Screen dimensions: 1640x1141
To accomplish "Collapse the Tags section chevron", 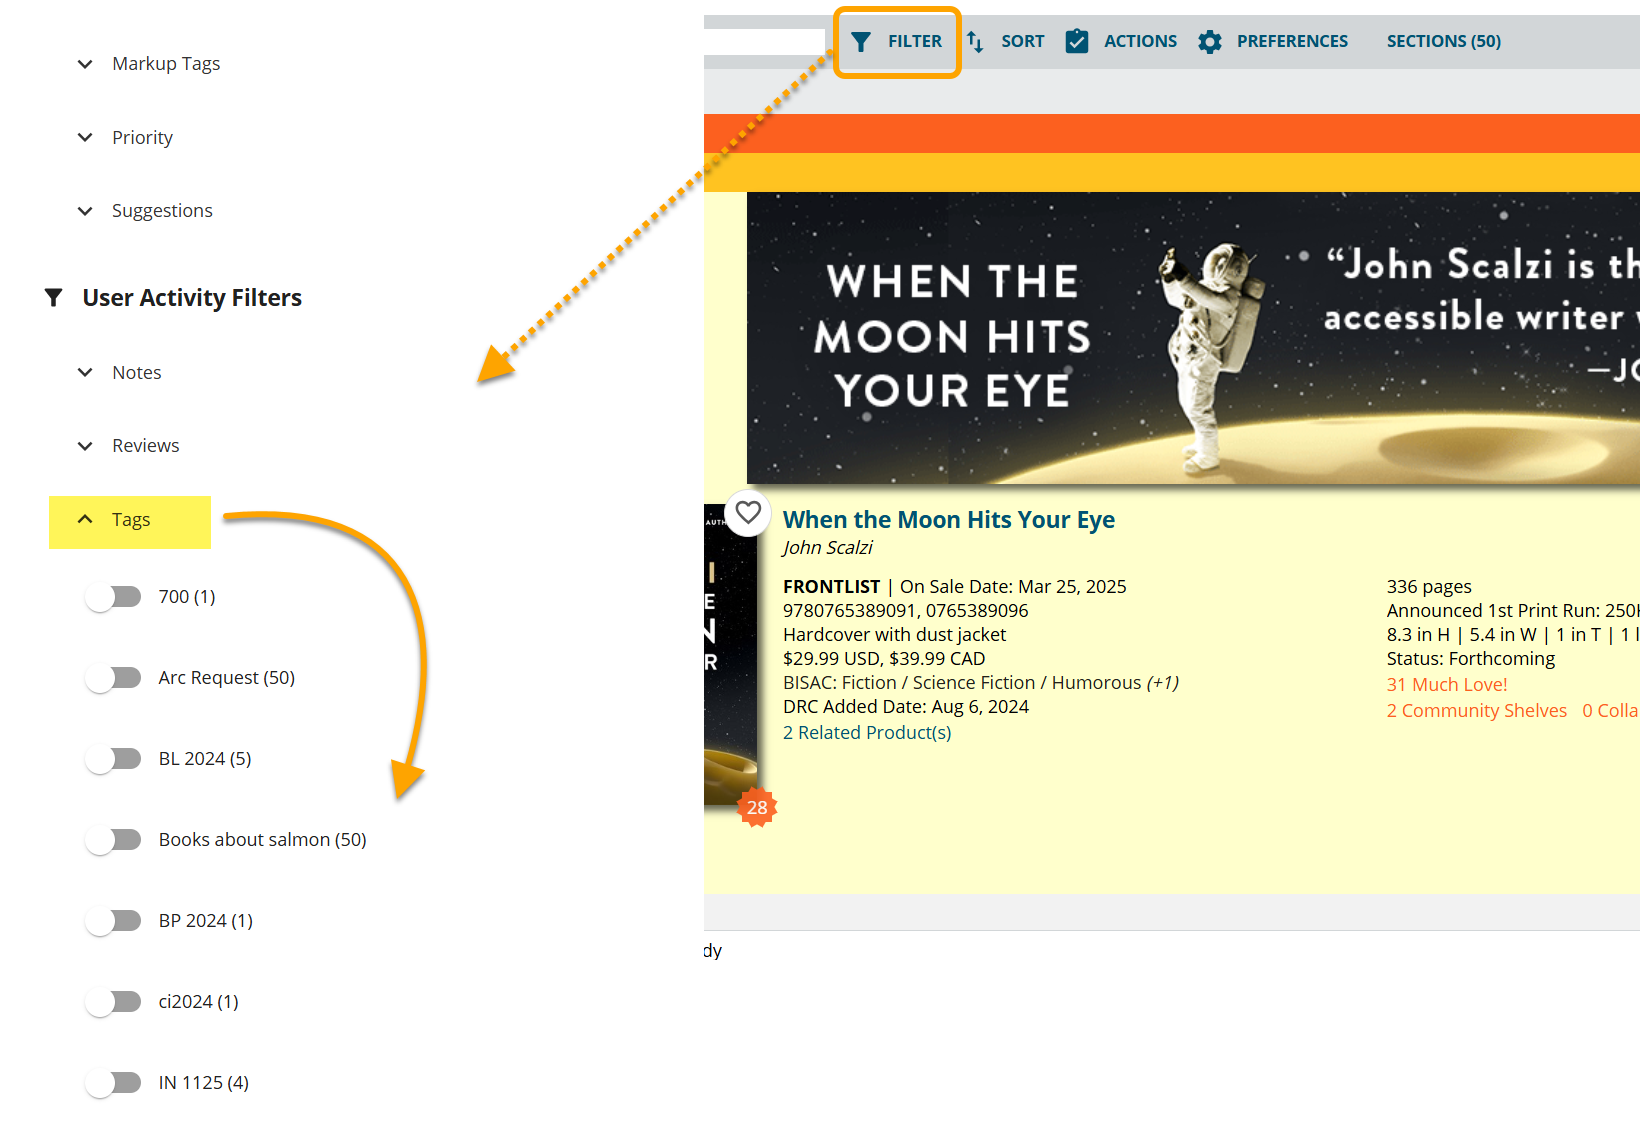I will pos(85,519).
